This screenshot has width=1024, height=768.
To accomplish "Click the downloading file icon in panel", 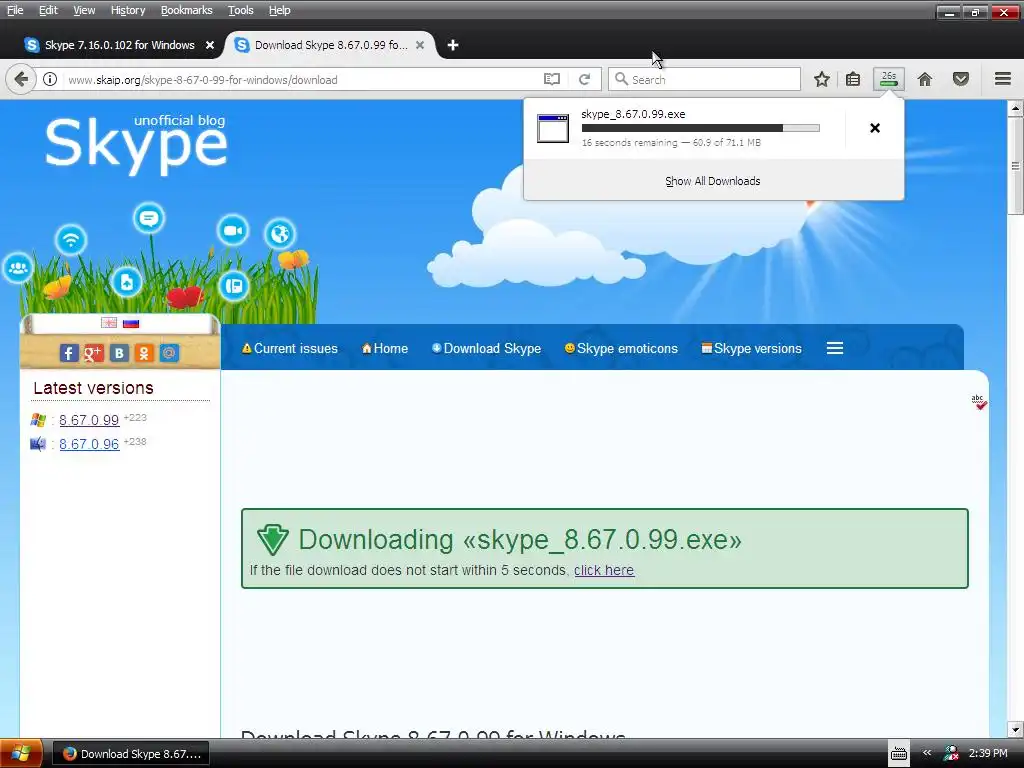I will click(552, 128).
